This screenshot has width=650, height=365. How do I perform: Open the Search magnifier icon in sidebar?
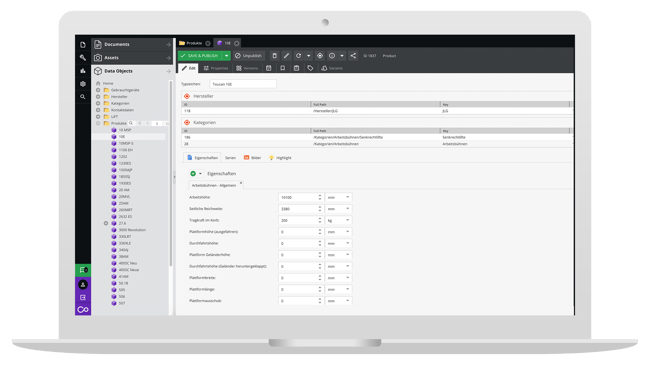click(83, 97)
